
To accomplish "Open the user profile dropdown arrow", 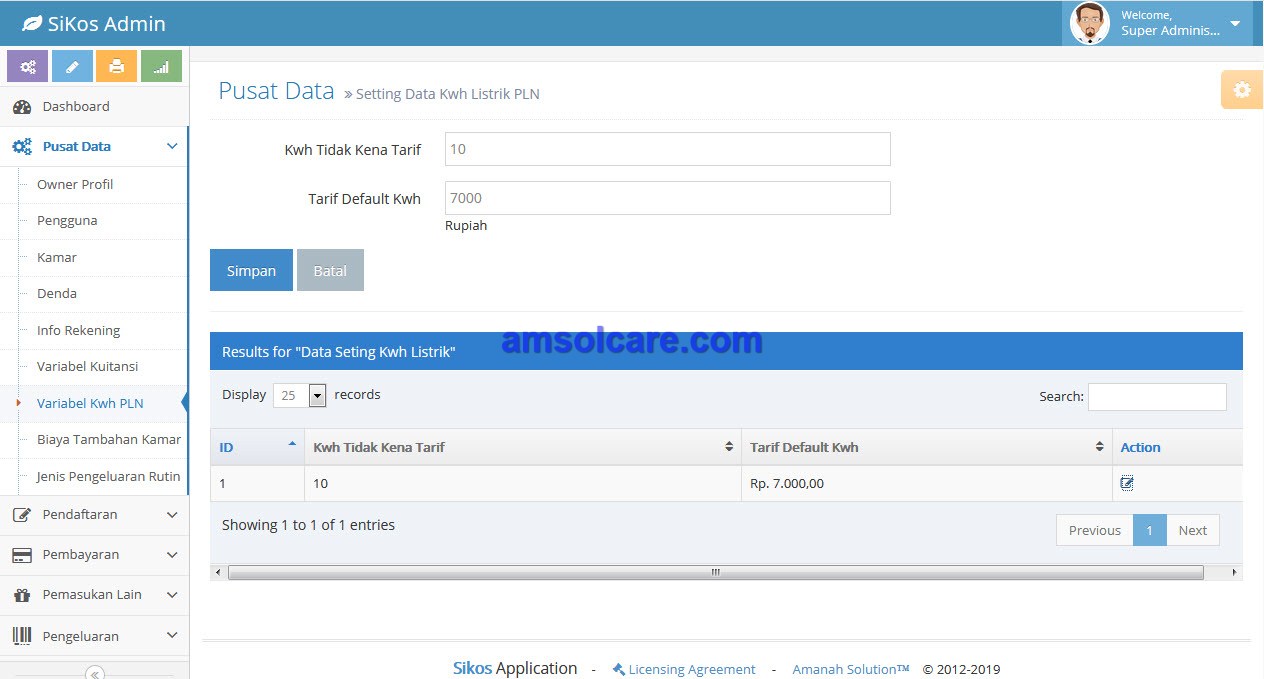I will (1235, 23).
